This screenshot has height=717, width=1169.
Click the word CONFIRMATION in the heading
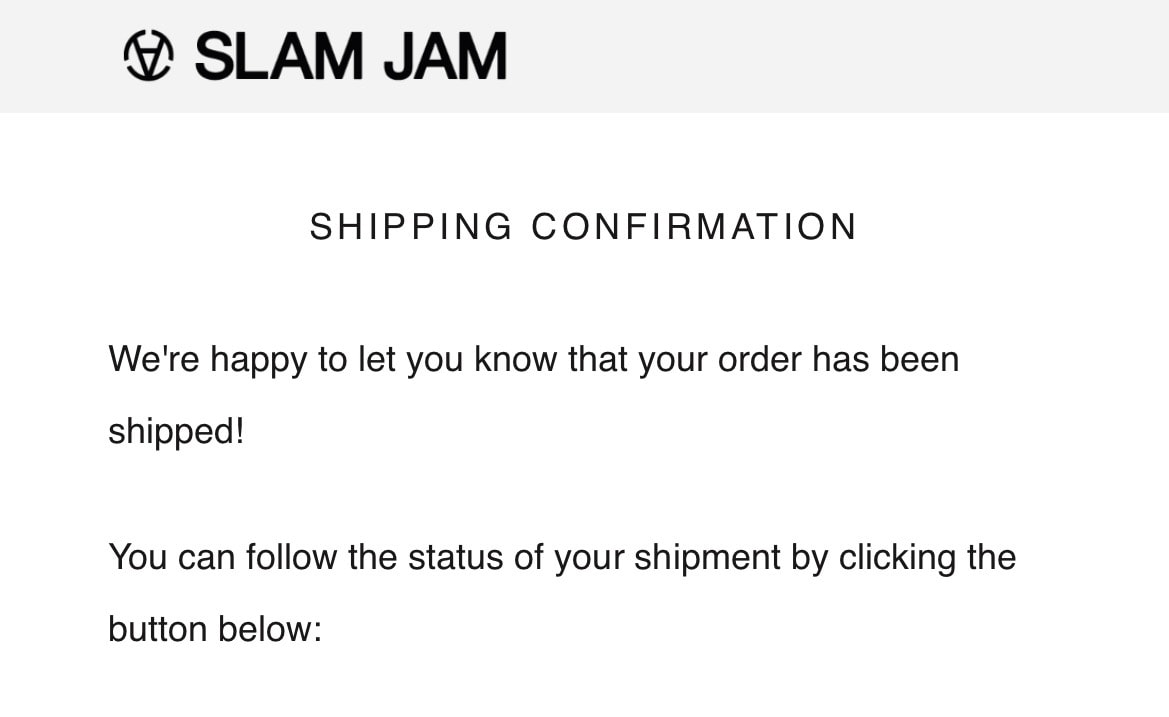pyautogui.click(x=694, y=227)
